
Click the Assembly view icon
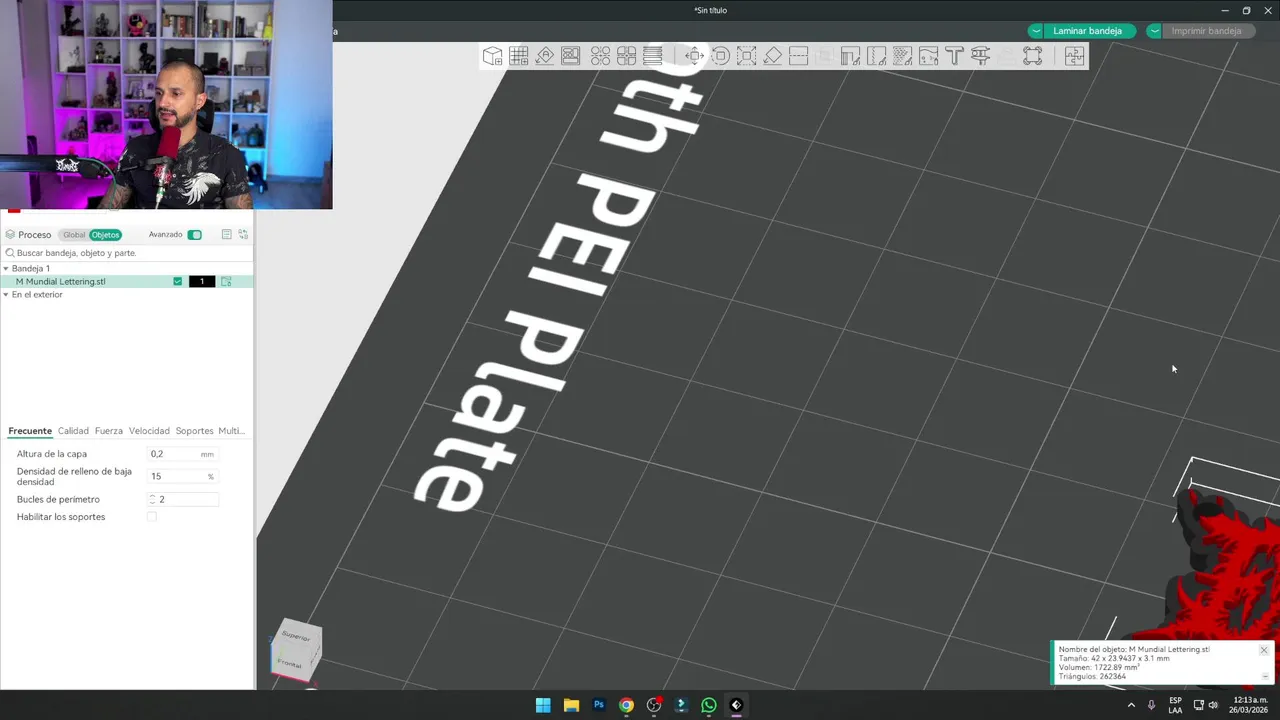coord(1032,57)
